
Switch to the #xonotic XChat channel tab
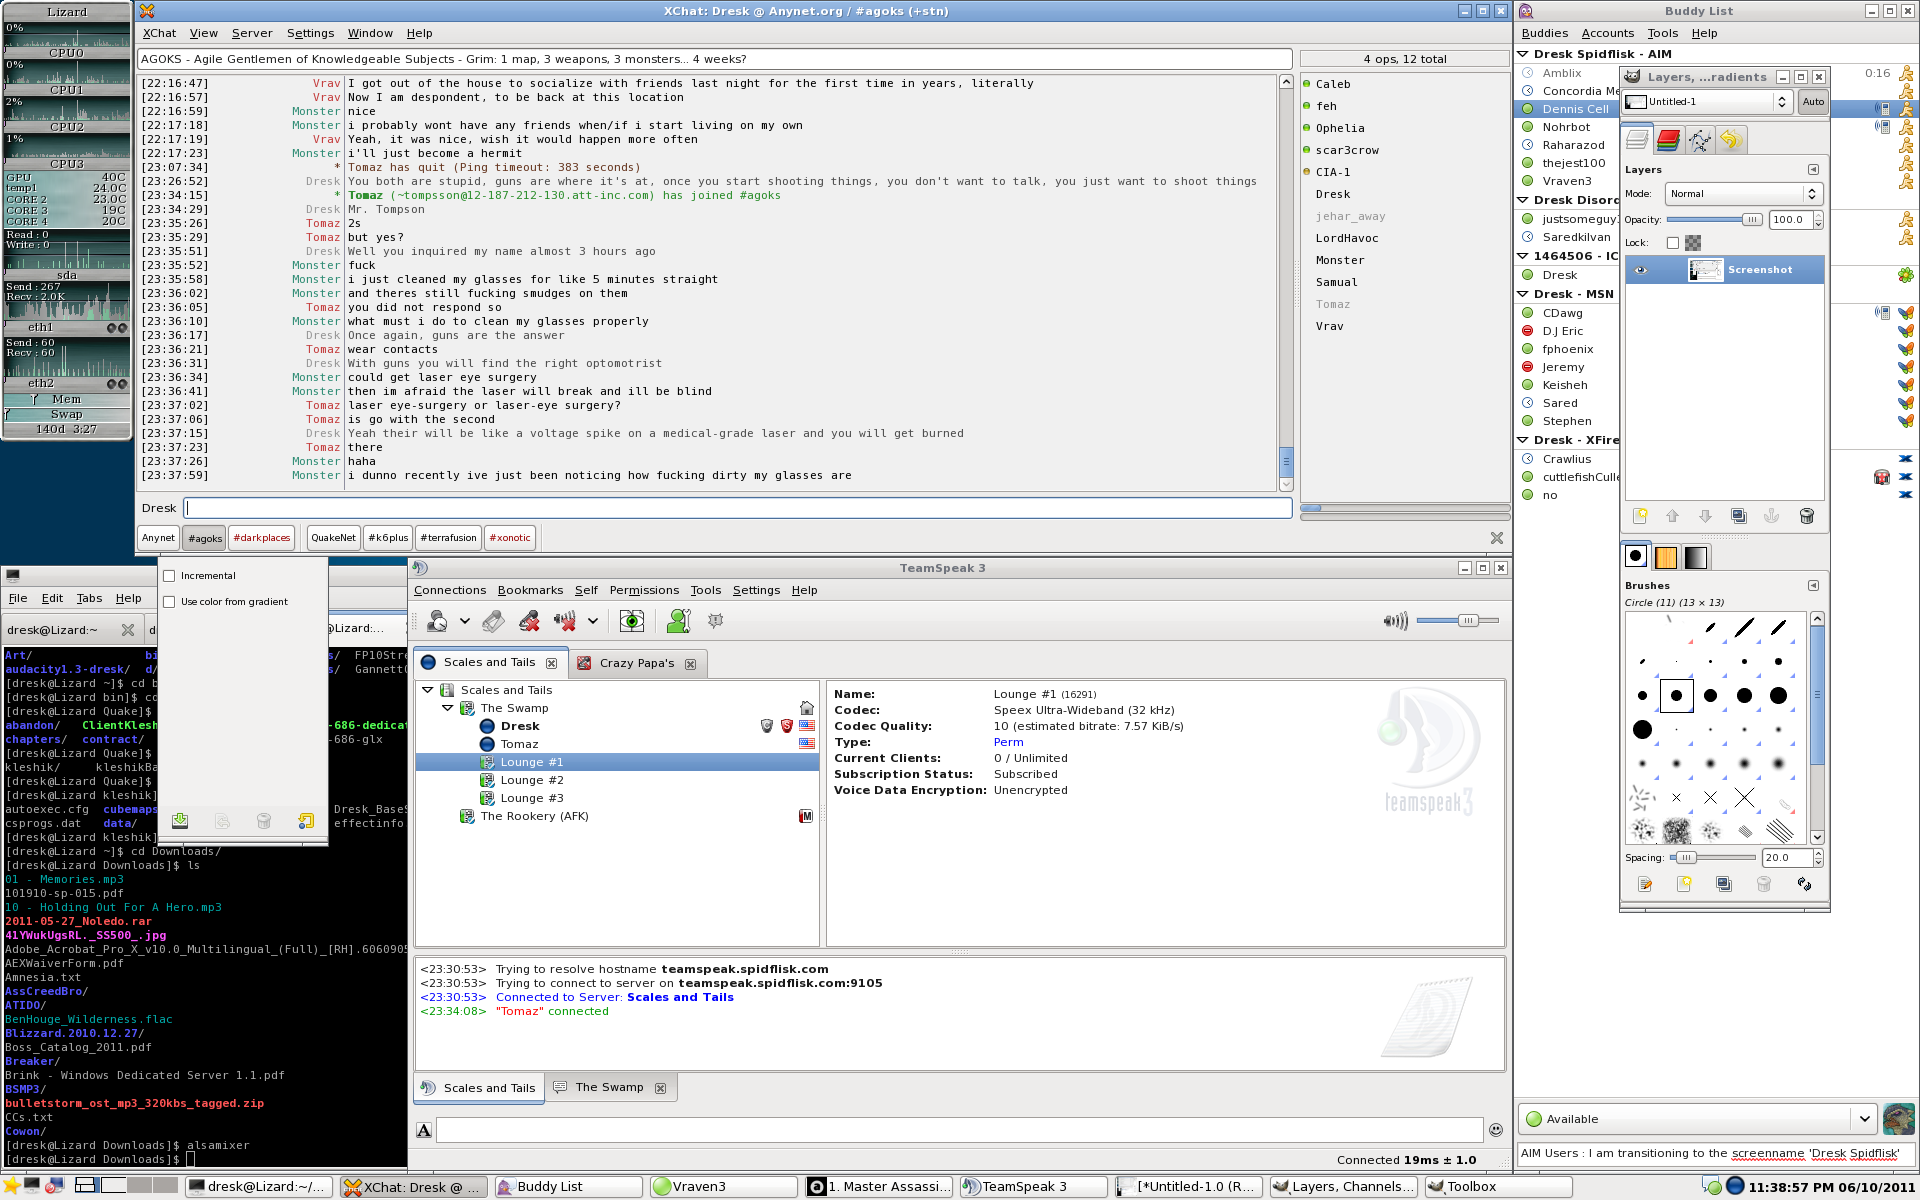point(511,538)
